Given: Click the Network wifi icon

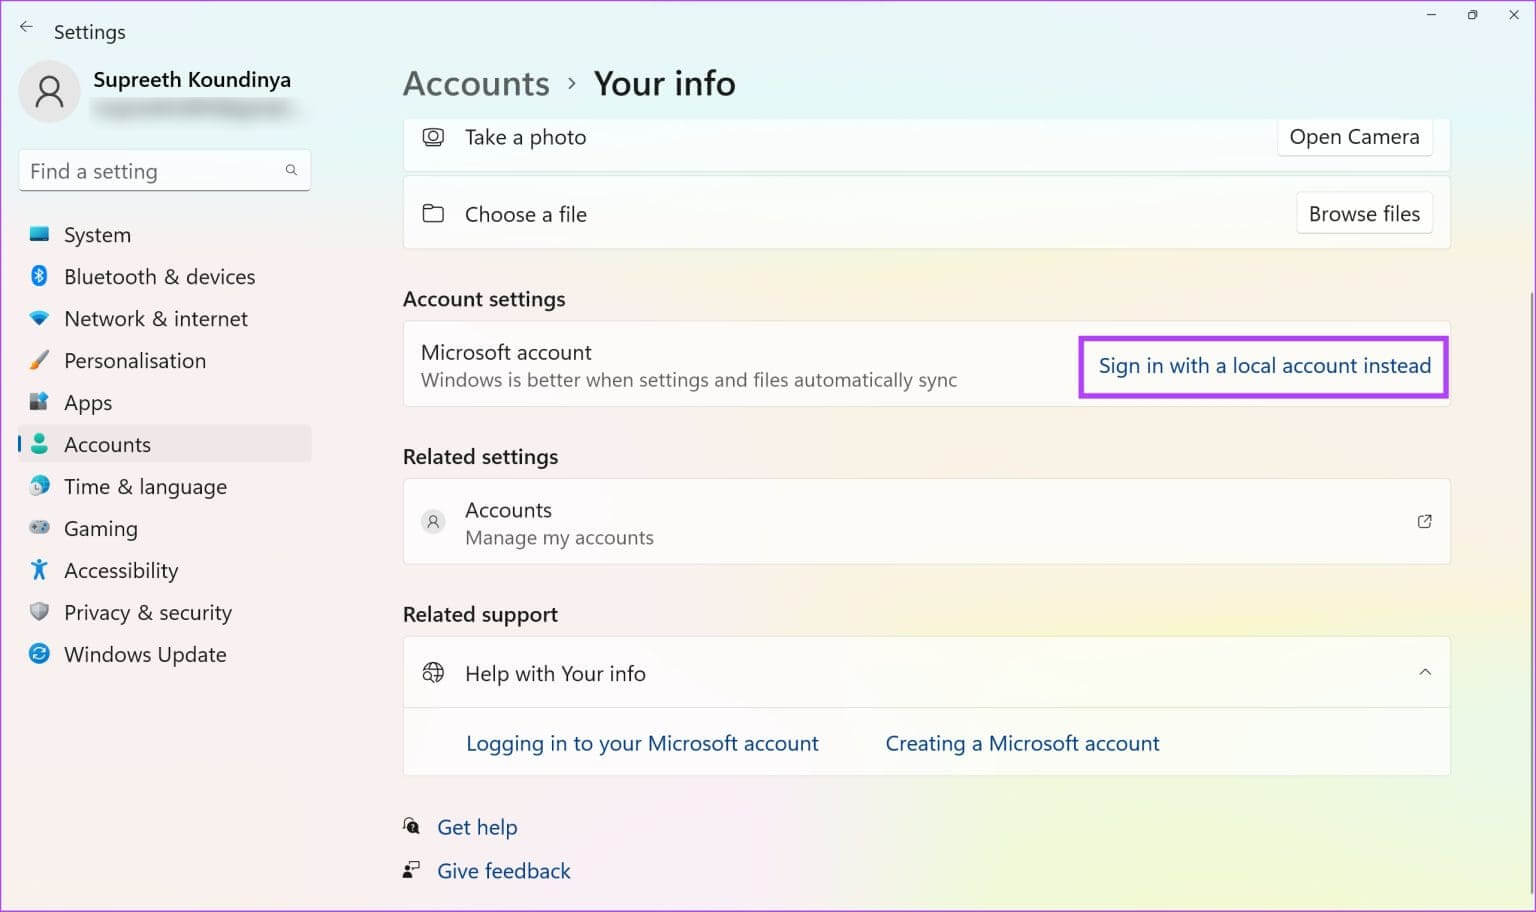Looking at the screenshot, I should coord(39,318).
